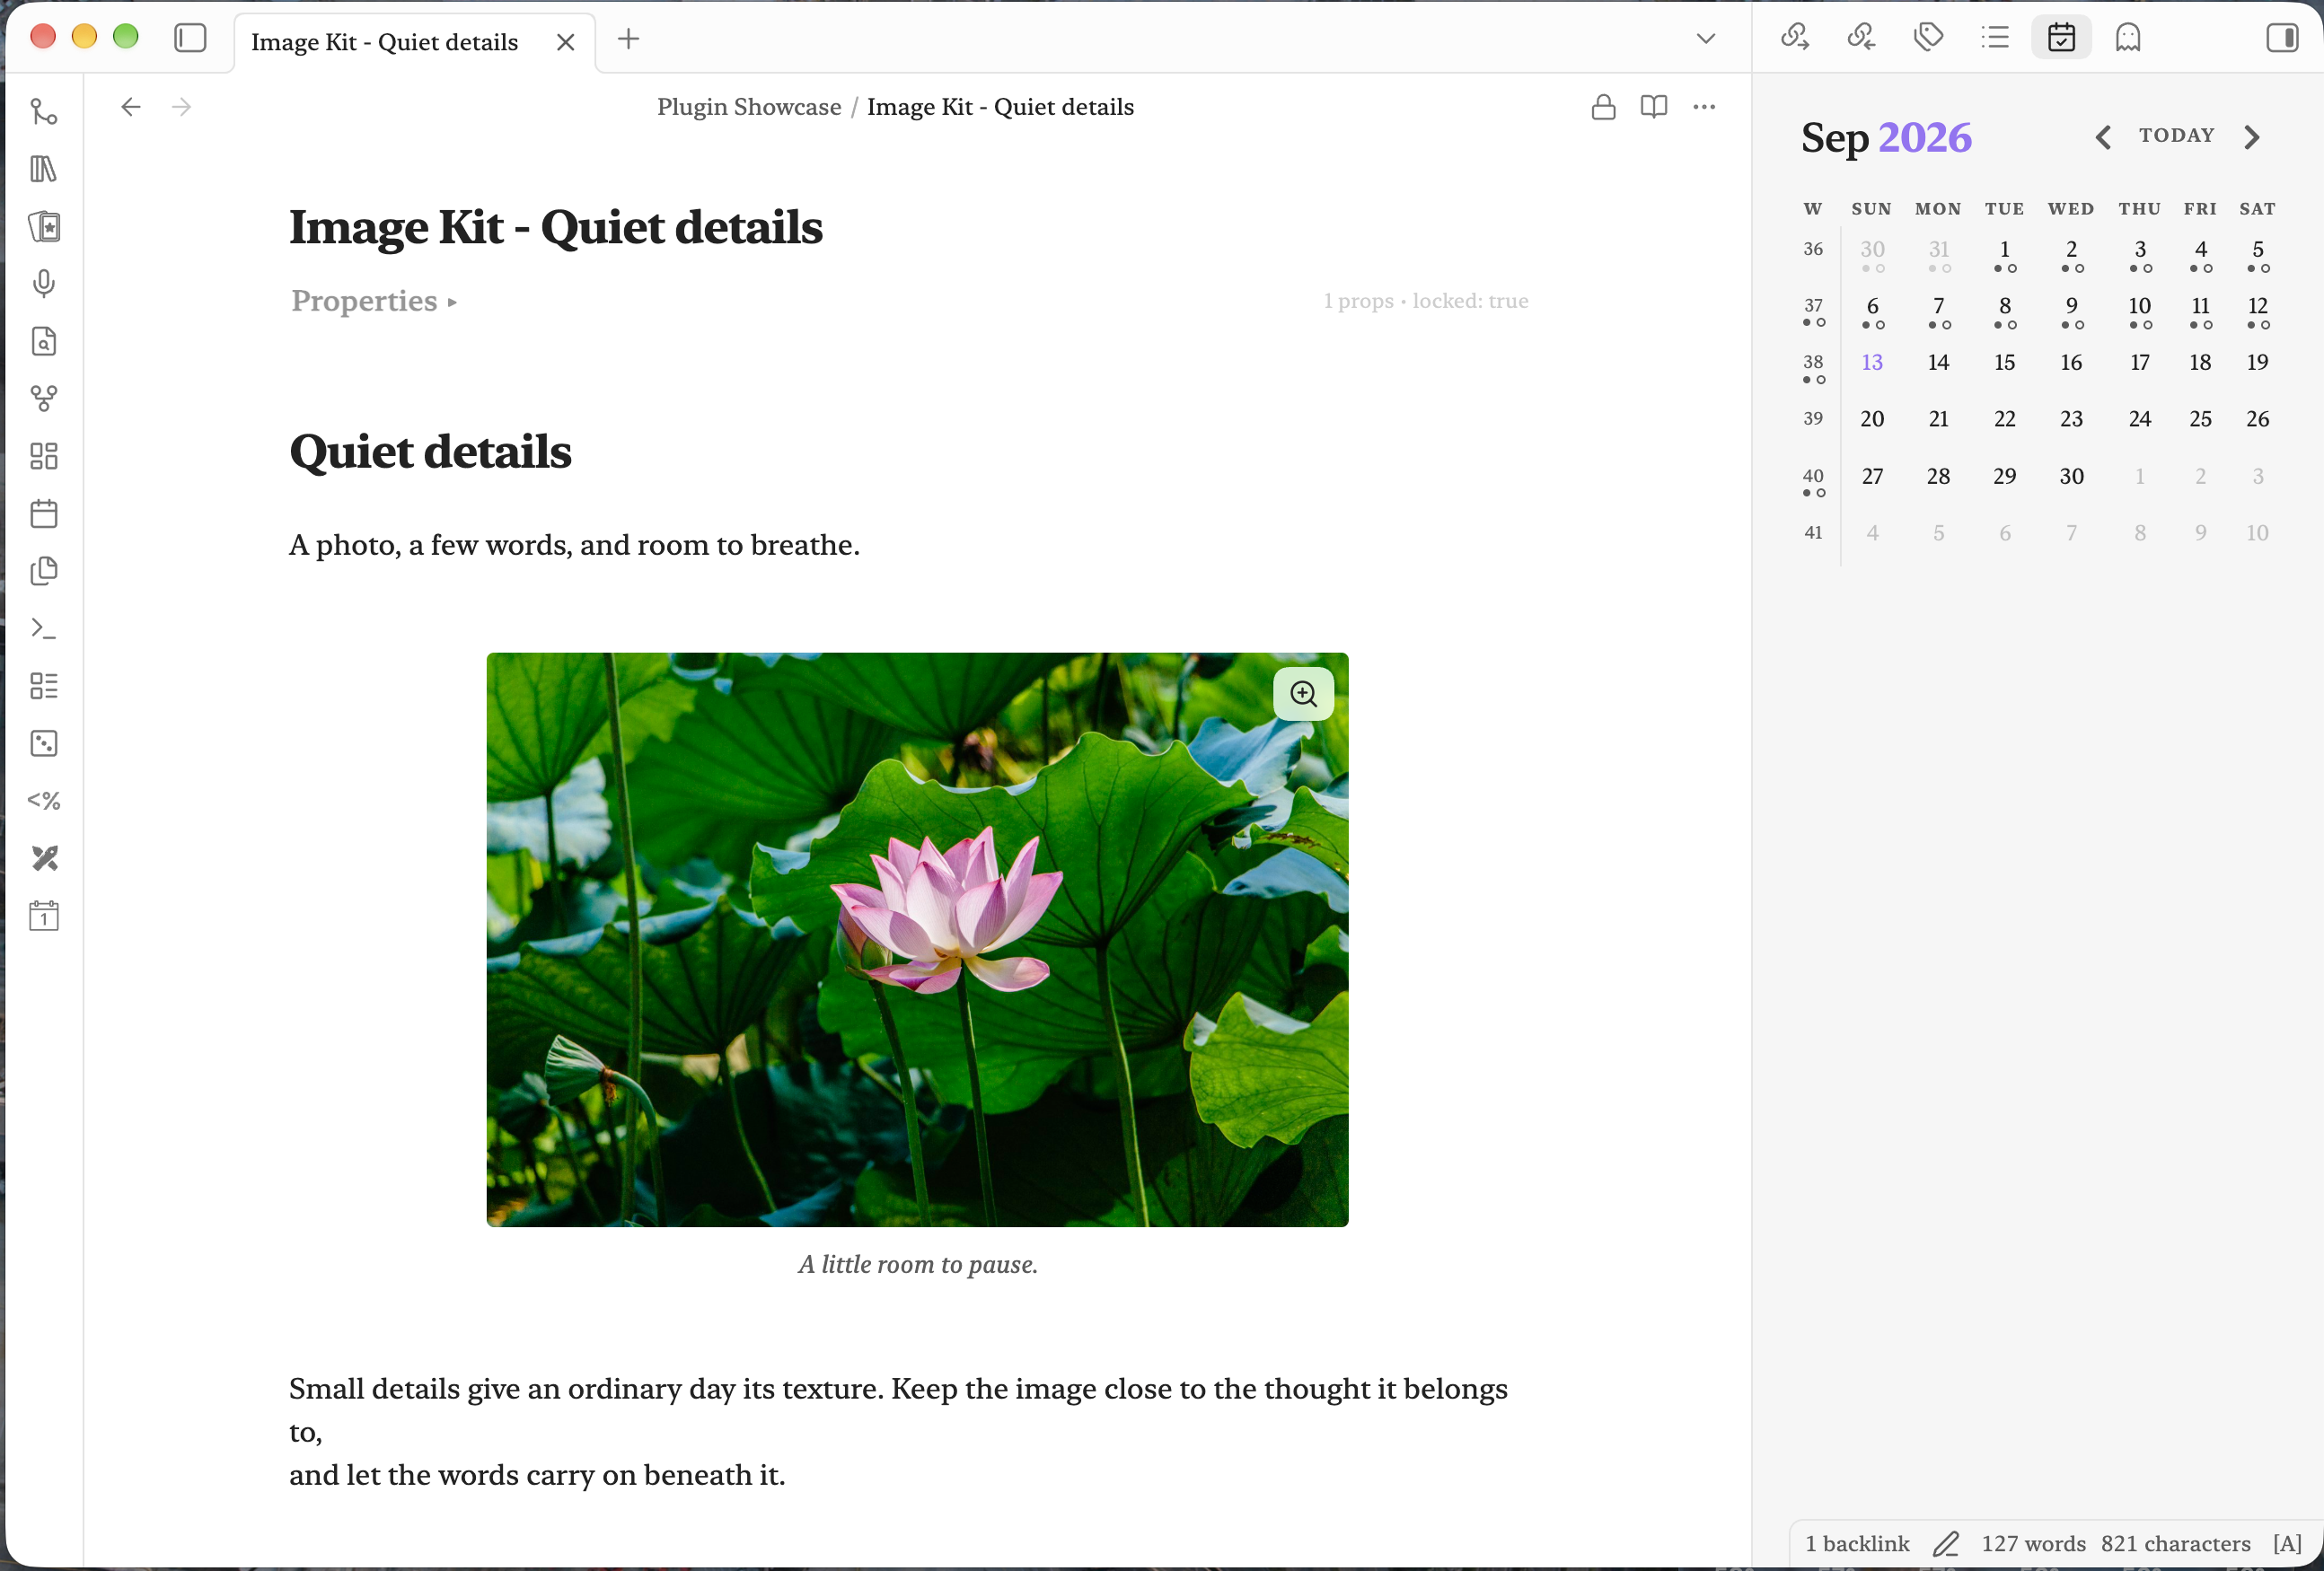This screenshot has height=1571, width=2324.
Task: Open the pencil and ruler ribbon icon
Action: pyautogui.click(x=44, y=858)
